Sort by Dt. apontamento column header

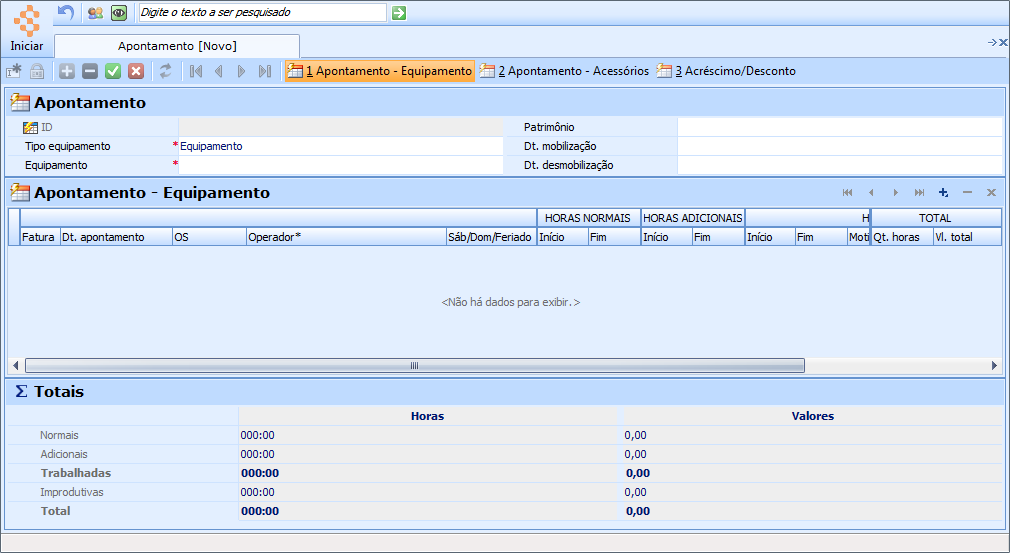pos(116,237)
